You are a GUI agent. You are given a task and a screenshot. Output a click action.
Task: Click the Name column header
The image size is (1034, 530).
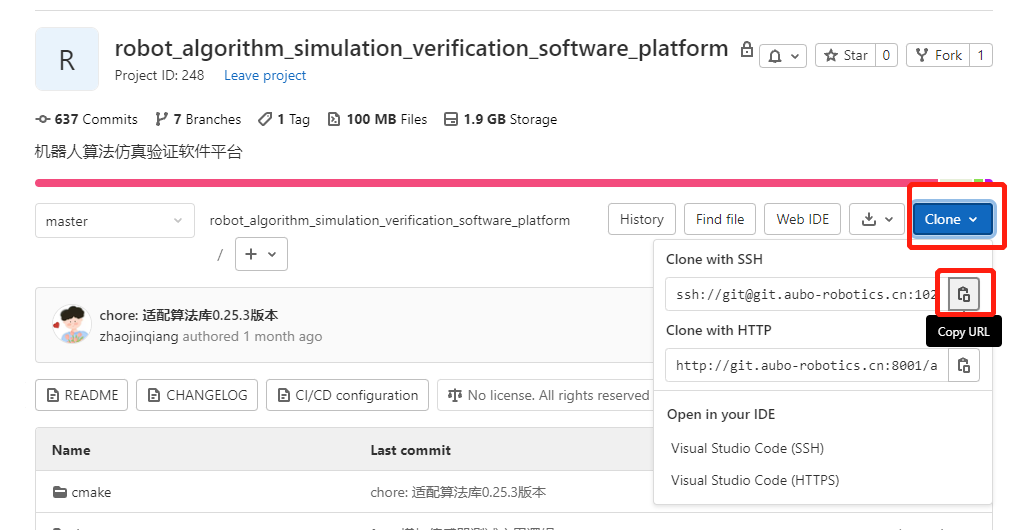pyautogui.click(x=71, y=450)
